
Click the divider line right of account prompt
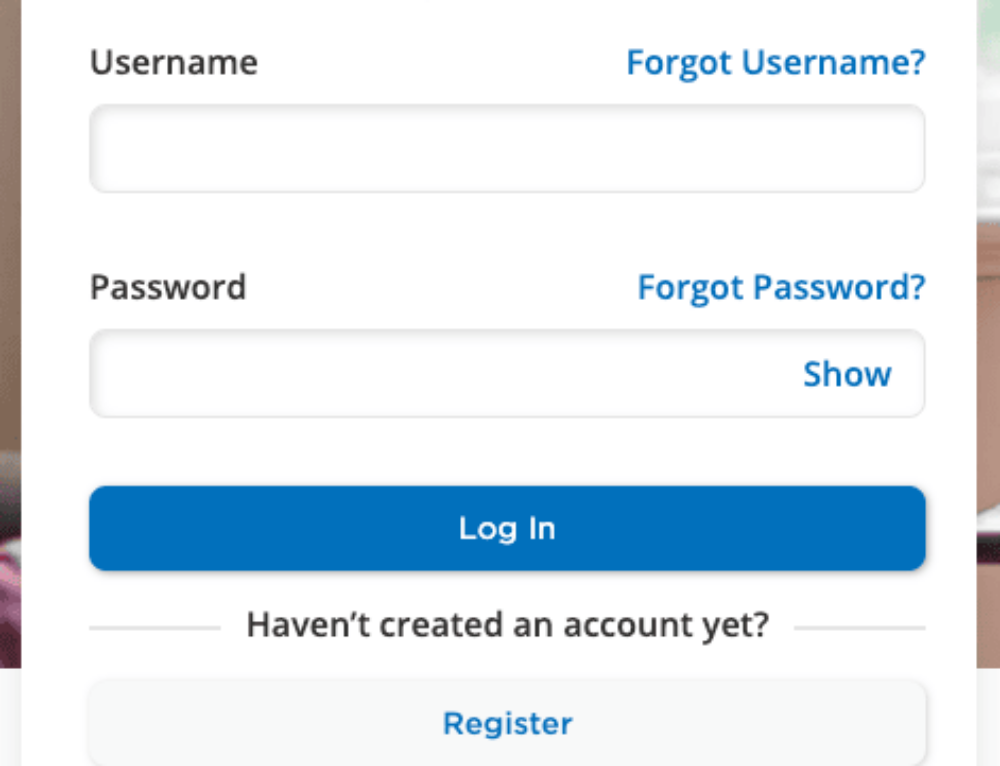(860, 628)
